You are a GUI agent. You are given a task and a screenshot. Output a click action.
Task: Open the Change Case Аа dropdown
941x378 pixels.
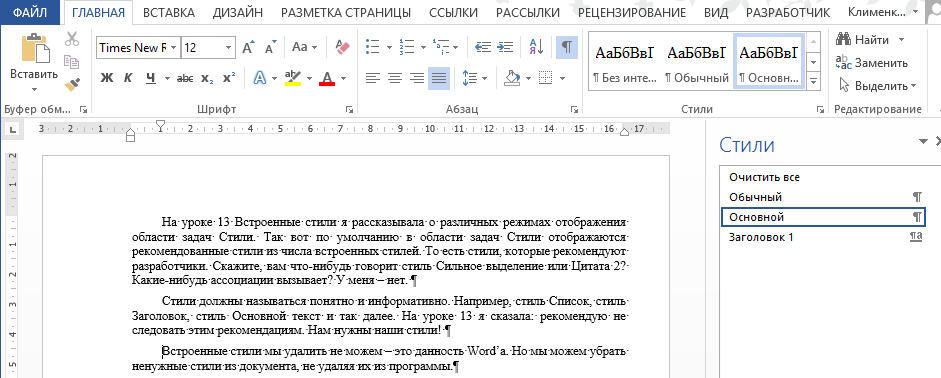[304, 47]
